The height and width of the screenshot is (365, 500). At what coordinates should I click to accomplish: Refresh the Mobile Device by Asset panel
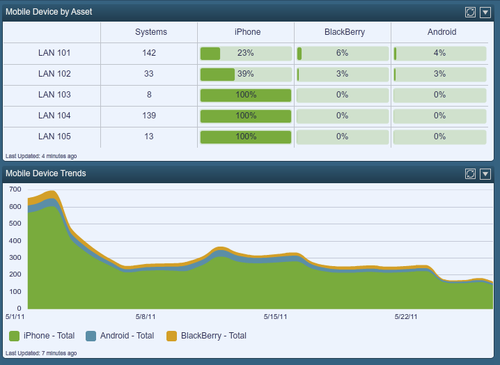point(470,12)
